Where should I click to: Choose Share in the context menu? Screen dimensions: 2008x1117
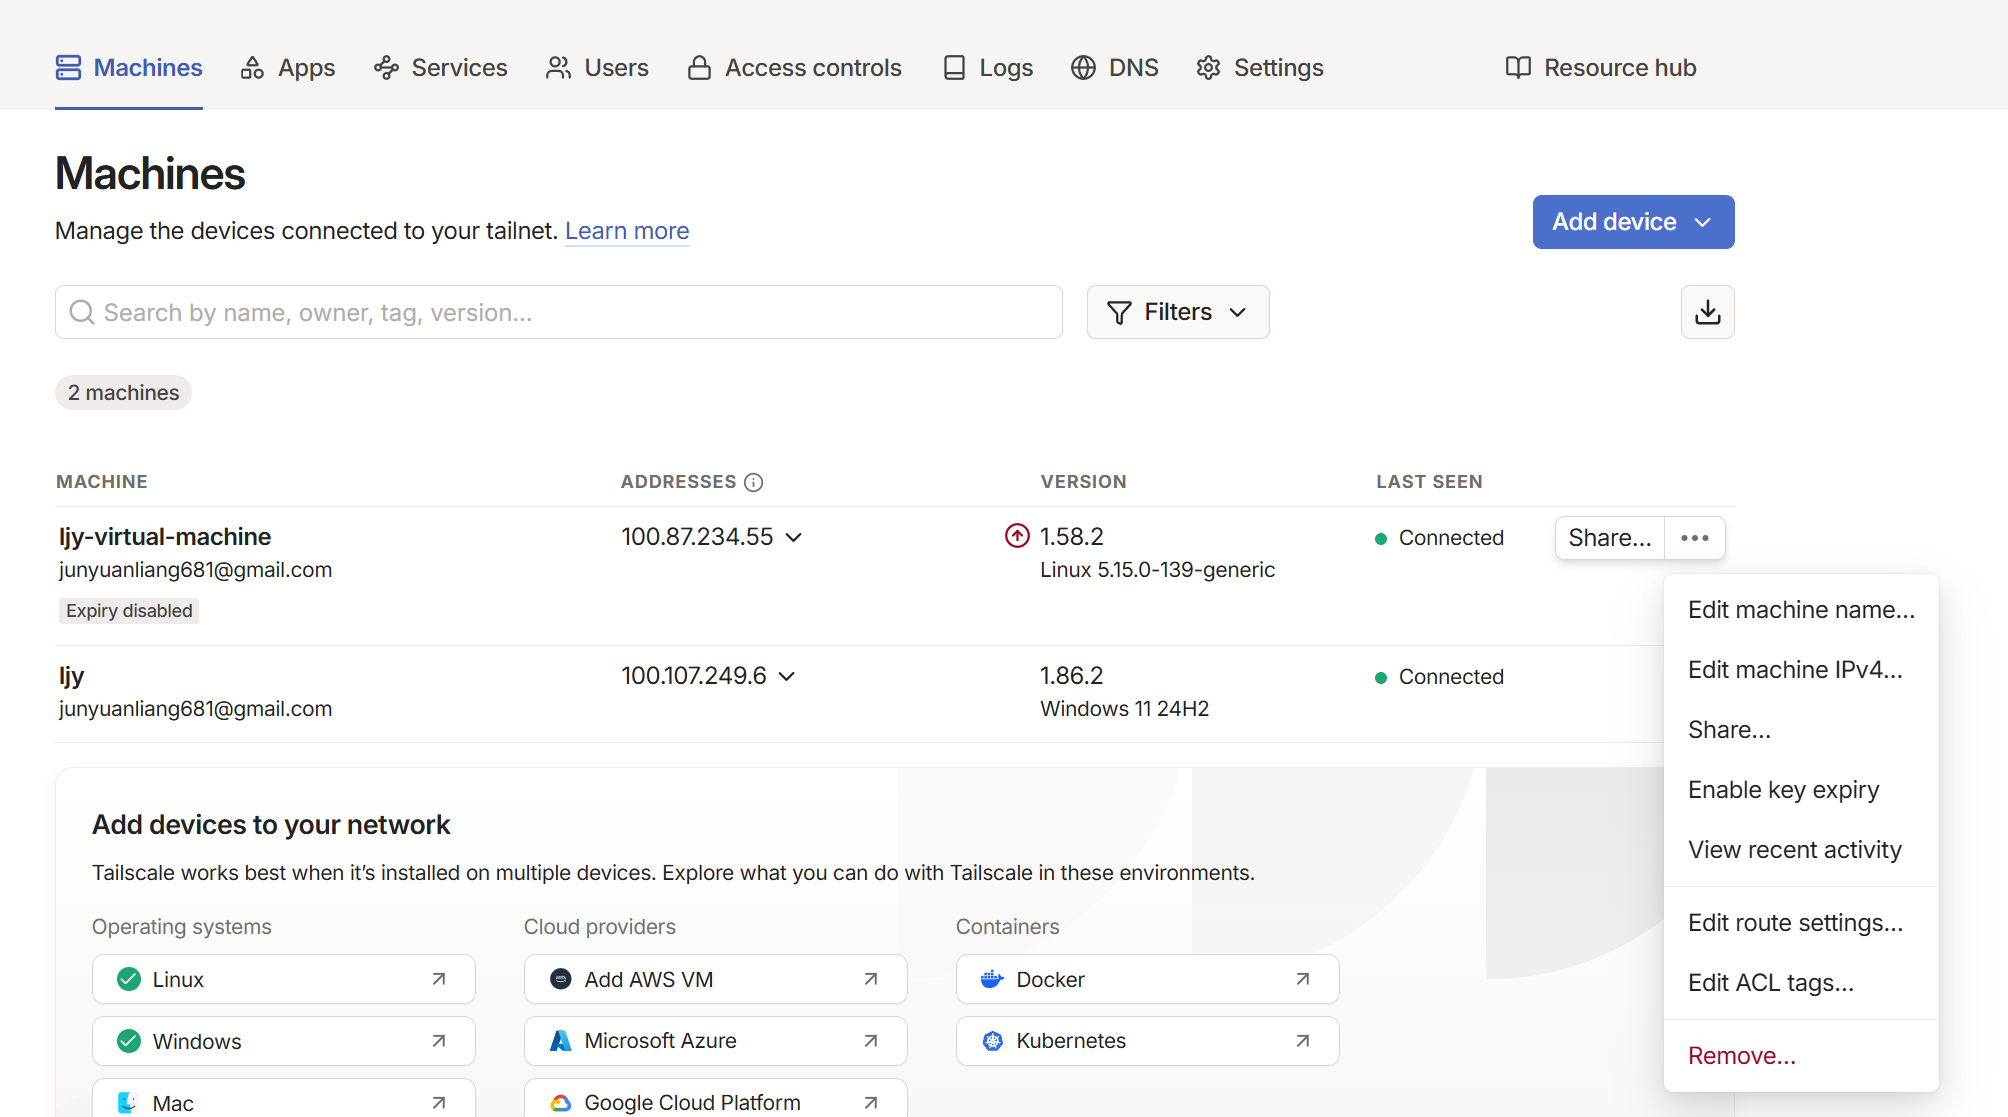click(x=1802, y=730)
